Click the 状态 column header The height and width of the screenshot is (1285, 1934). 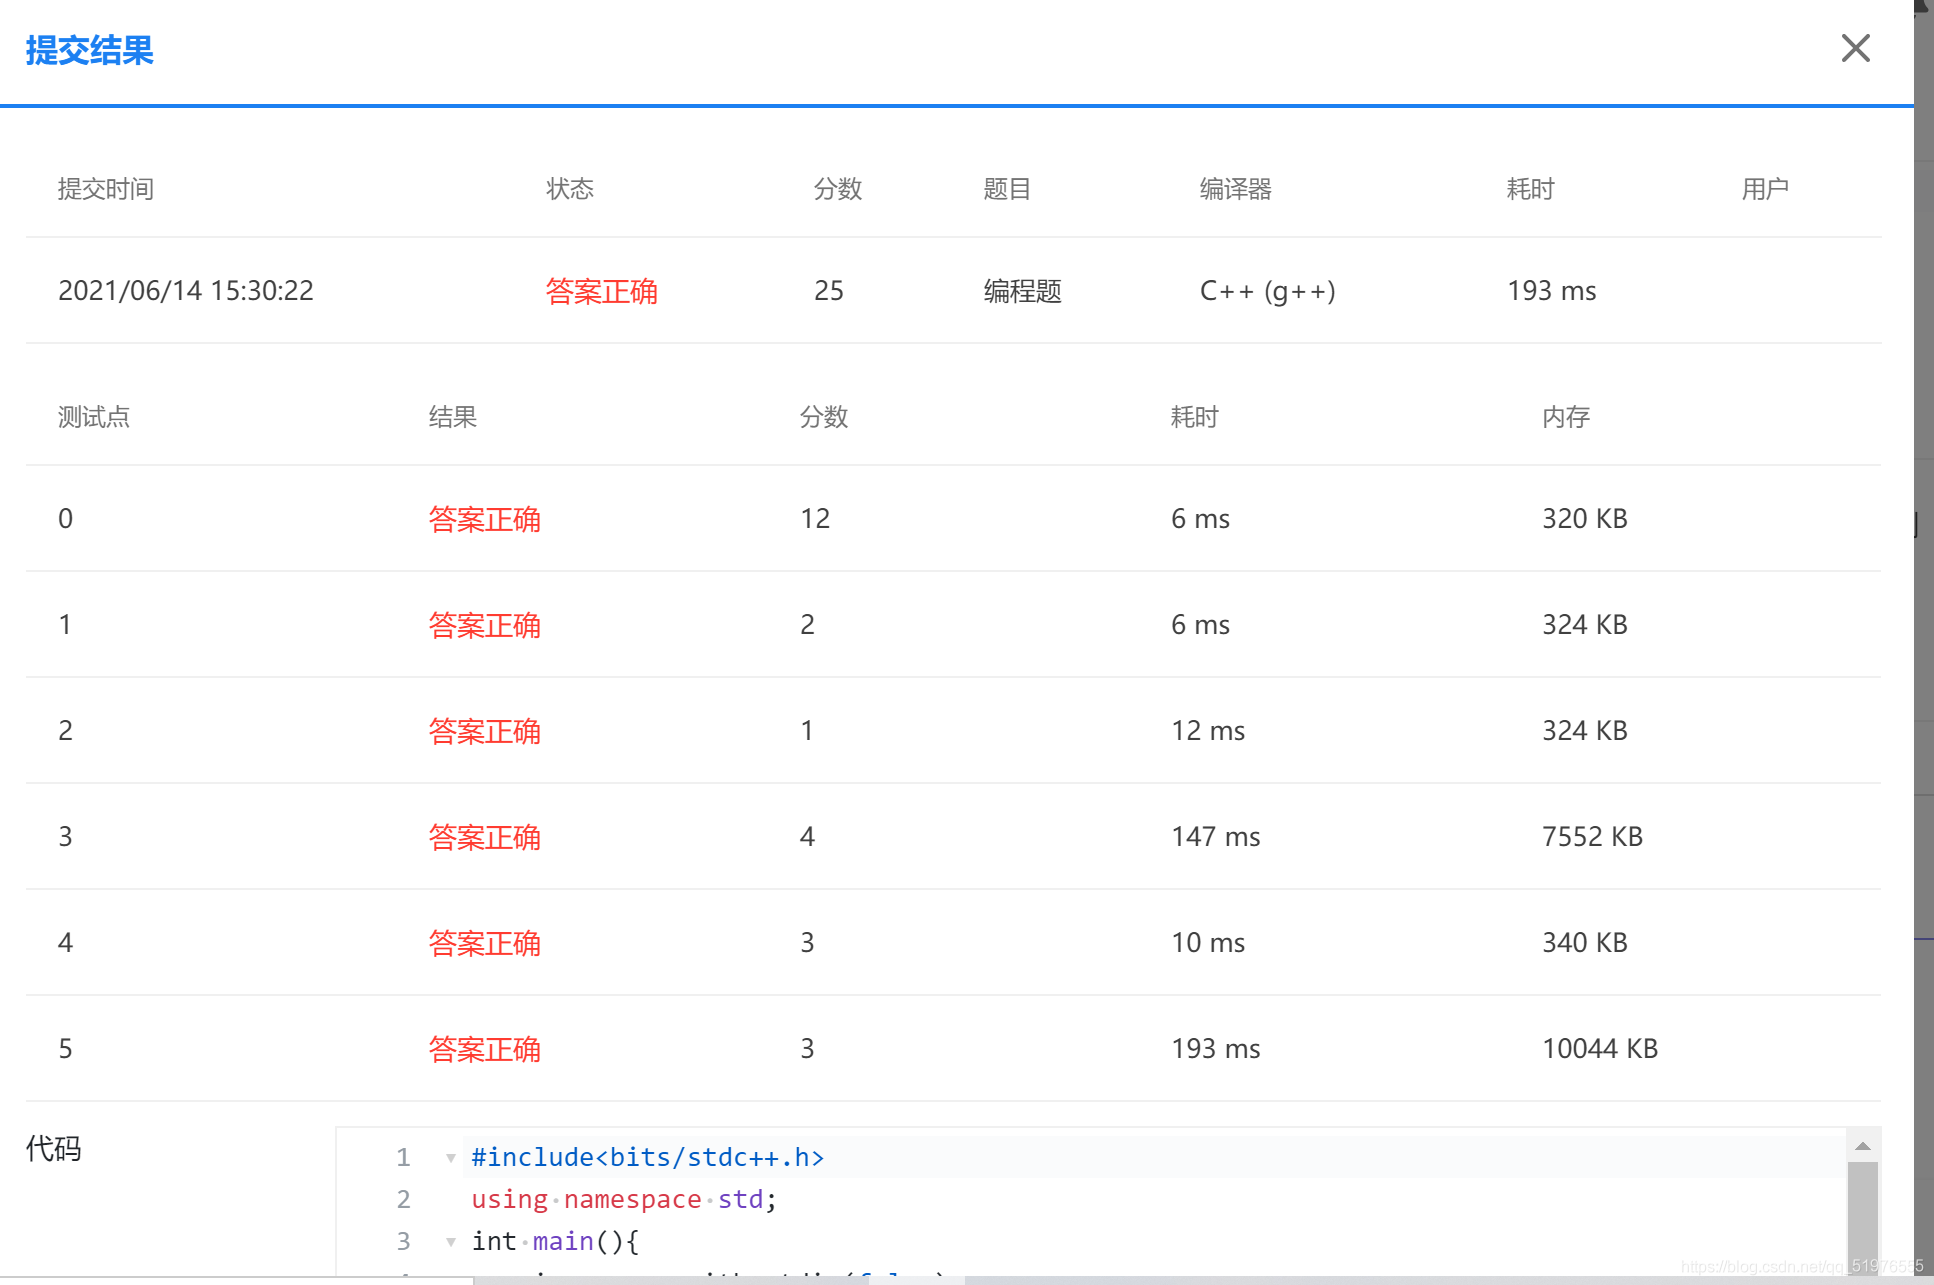pyautogui.click(x=570, y=189)
